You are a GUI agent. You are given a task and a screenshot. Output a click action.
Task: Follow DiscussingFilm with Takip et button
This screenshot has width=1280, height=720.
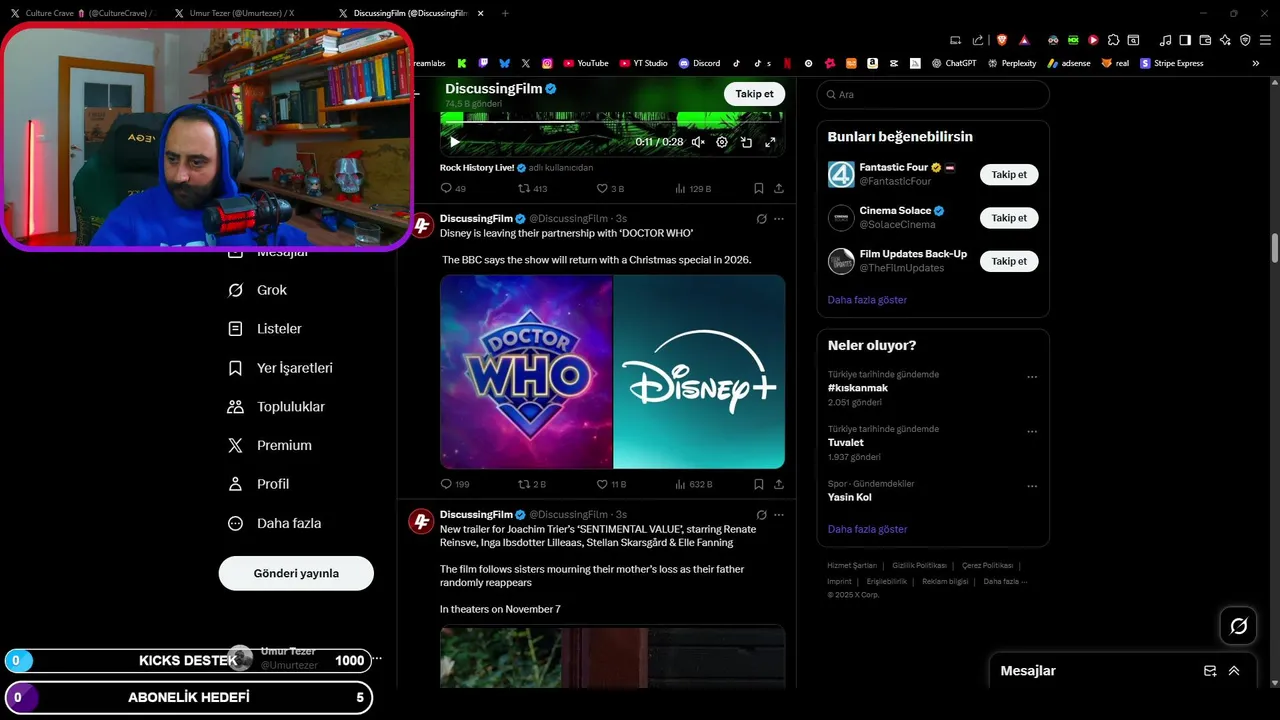tap(754, 94)
